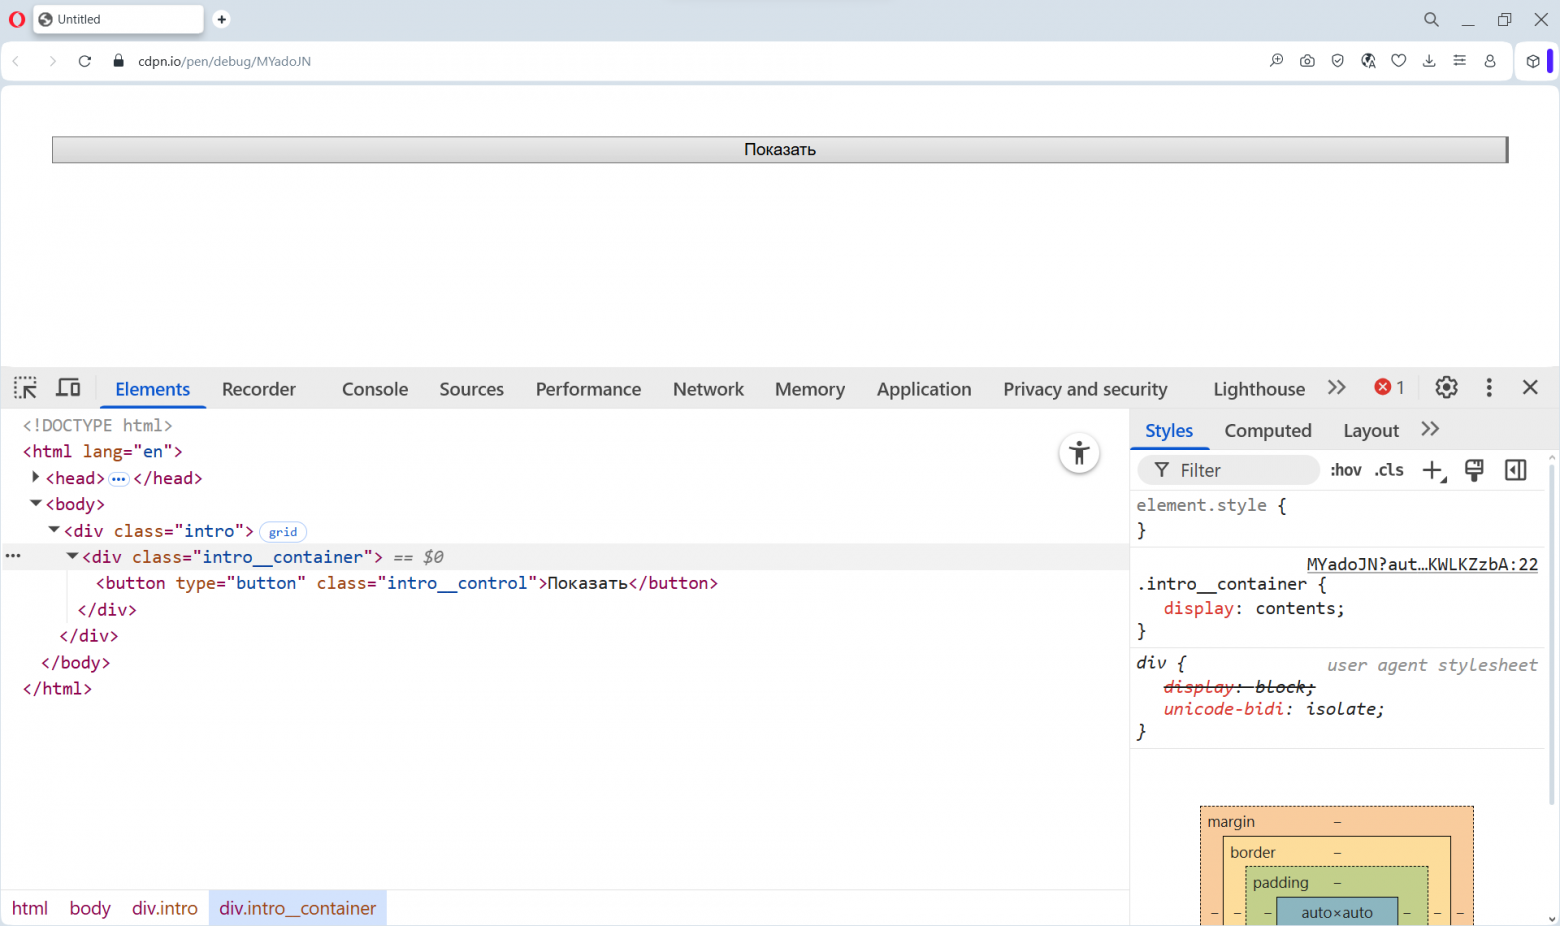This screenshot has width=1560, height=926.
Task: Open the row actions ellipsis
Action: click(13, 555)
